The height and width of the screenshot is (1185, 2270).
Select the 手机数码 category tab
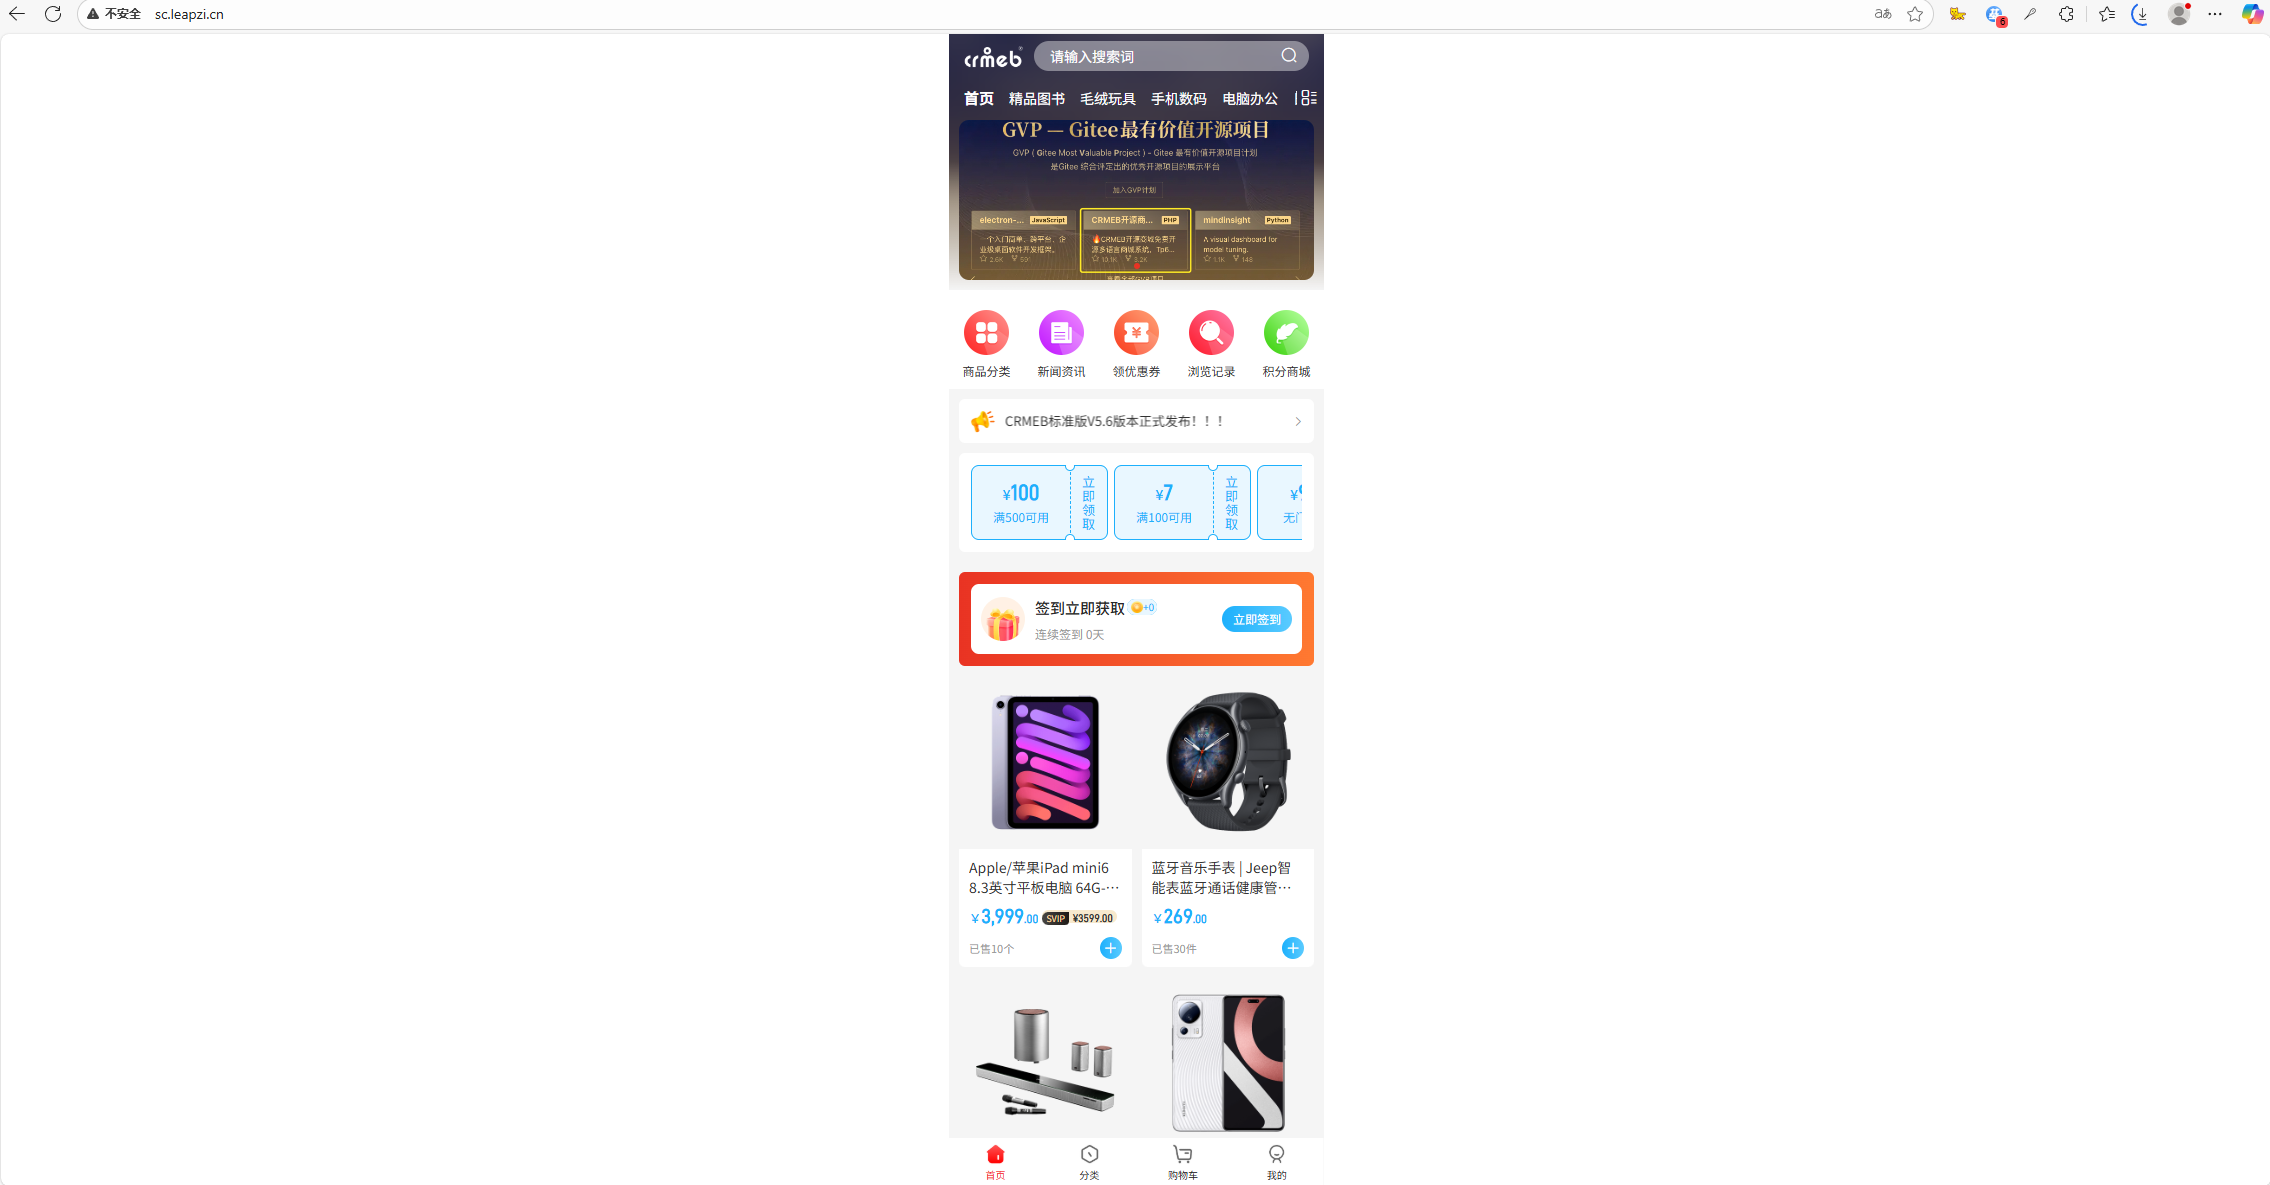pos(1178,99)
